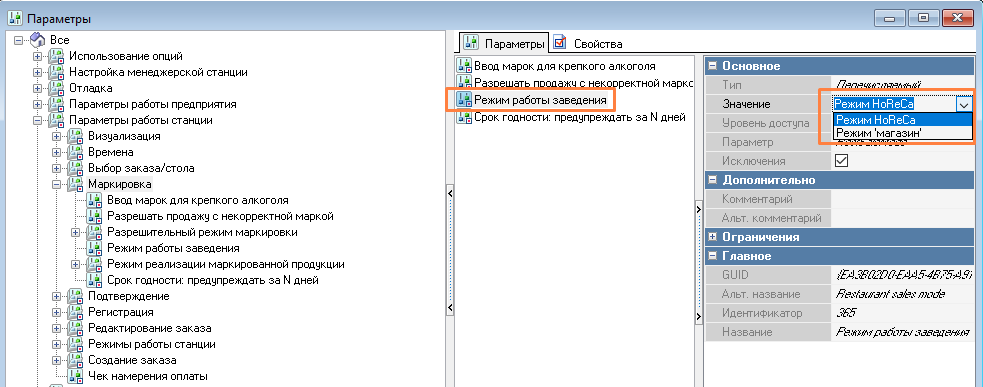This screenshot has height=387, width=983.
Task: Click icon beside 'Отладка'
Action: [57, 88]
